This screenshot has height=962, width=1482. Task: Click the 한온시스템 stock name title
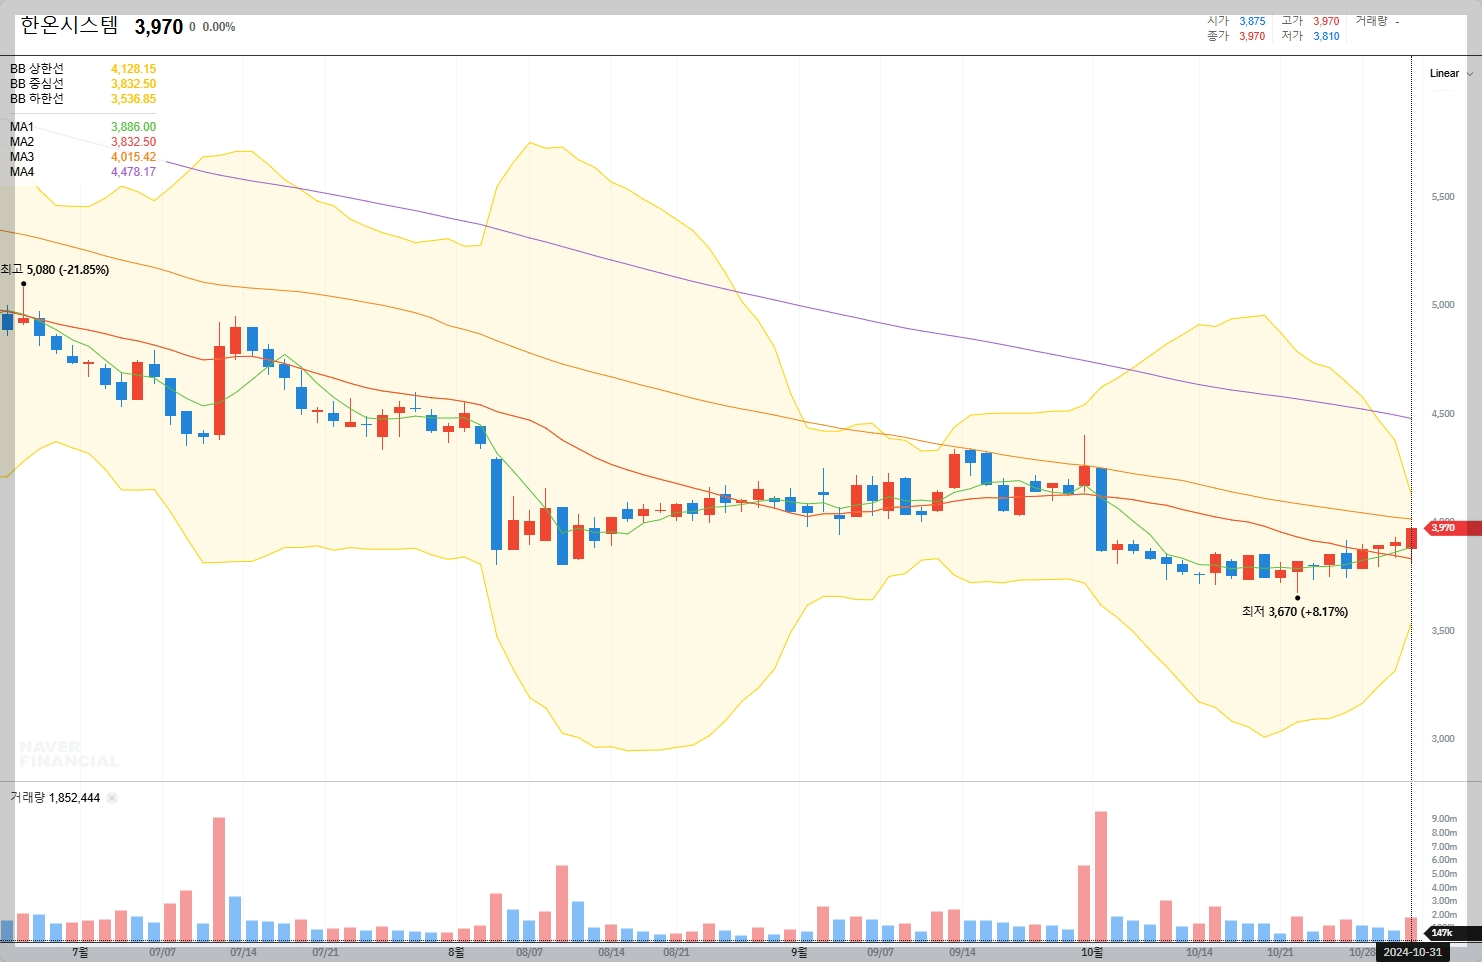pyautogui.click(x=69, y=26)
